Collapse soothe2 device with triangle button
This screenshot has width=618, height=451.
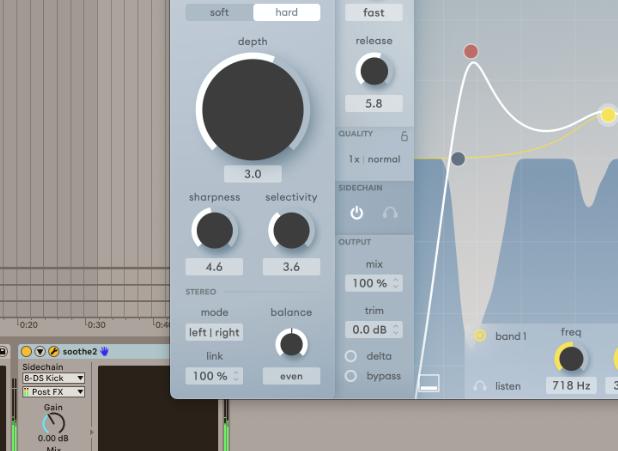(40, 351)
